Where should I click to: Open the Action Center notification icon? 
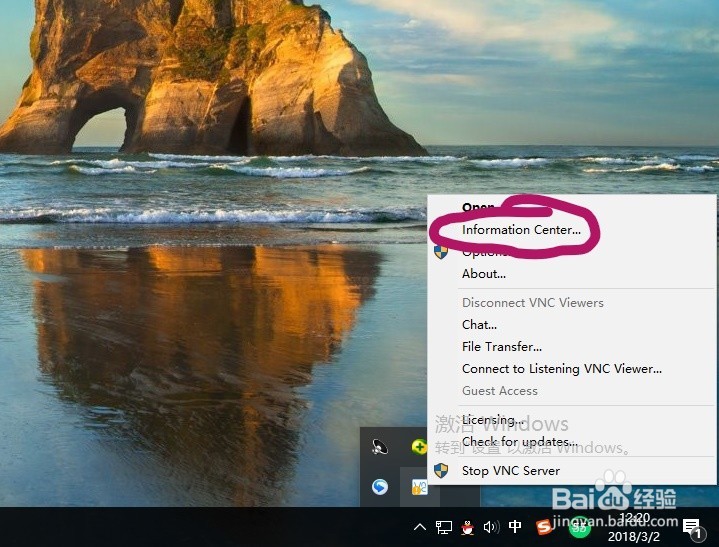coord(692,528)
